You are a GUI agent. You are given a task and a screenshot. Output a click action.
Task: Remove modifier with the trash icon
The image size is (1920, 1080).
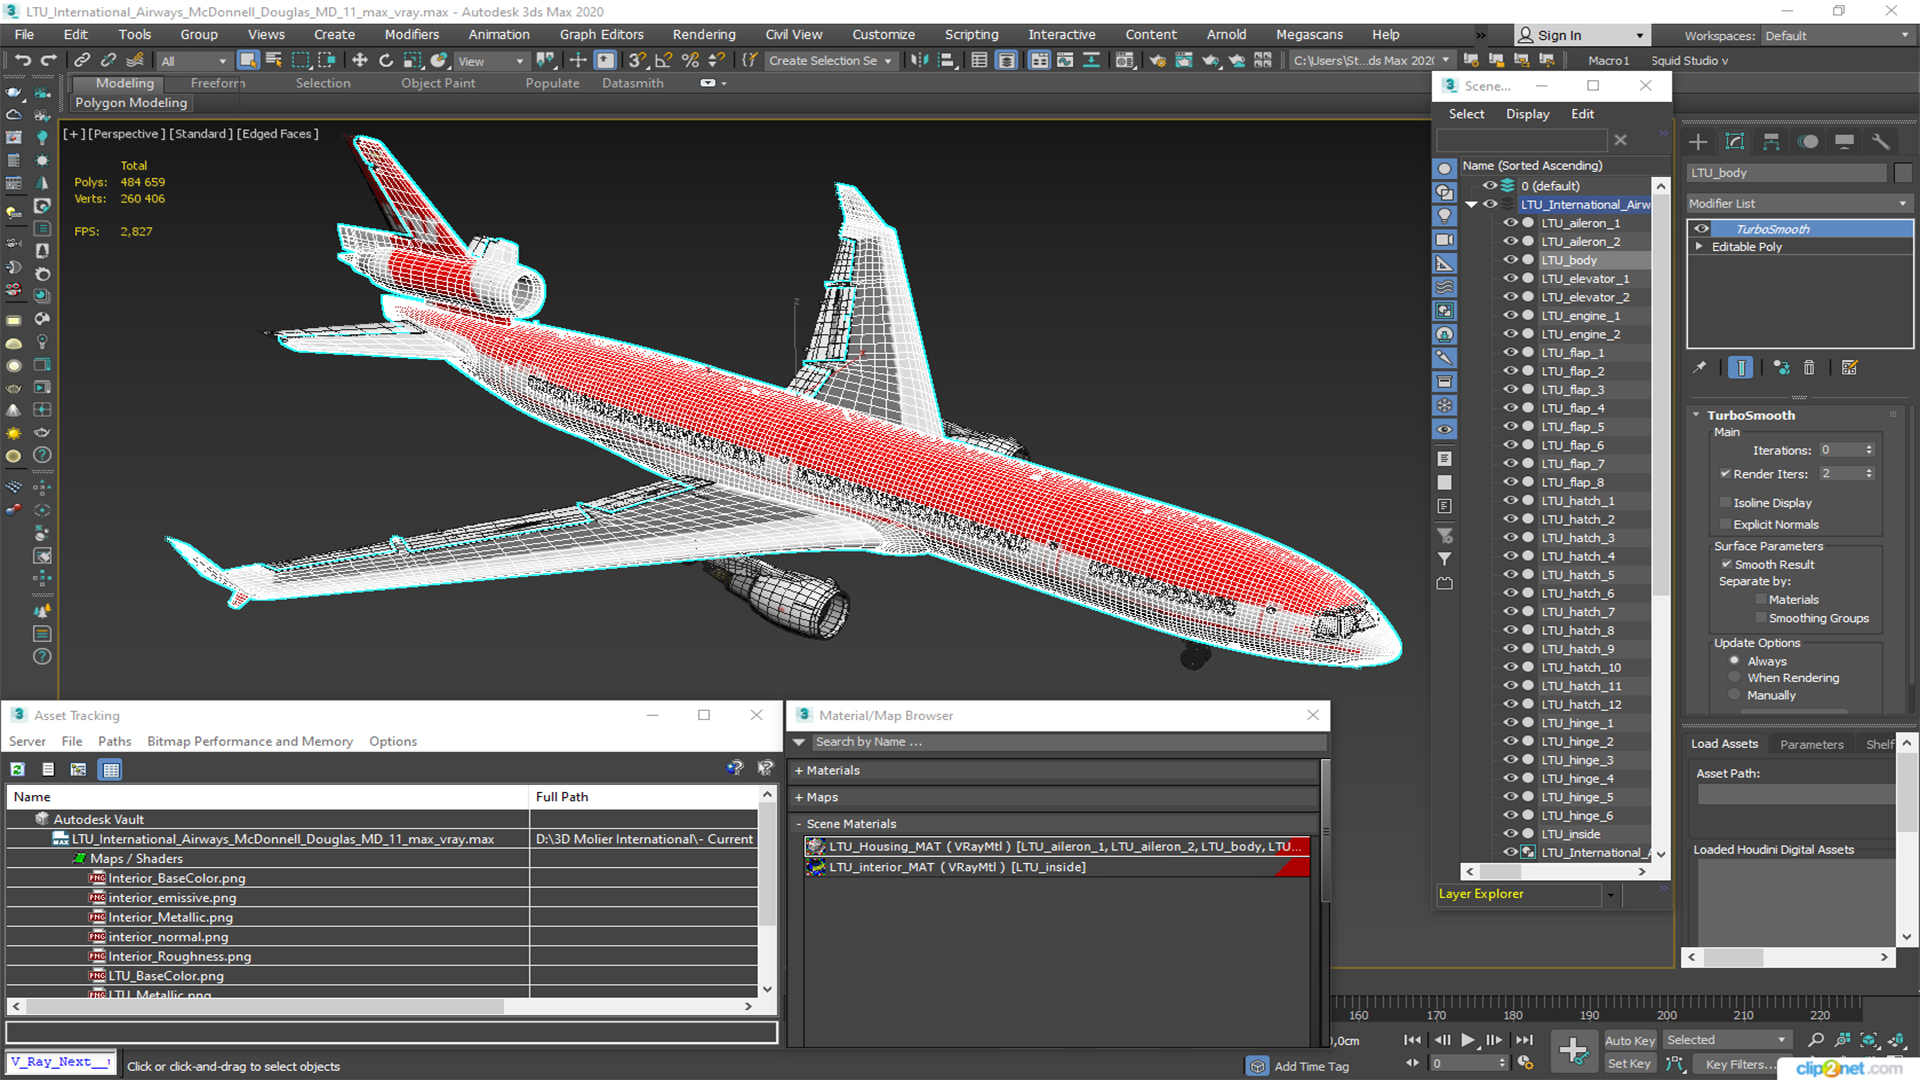(1809, 368)
